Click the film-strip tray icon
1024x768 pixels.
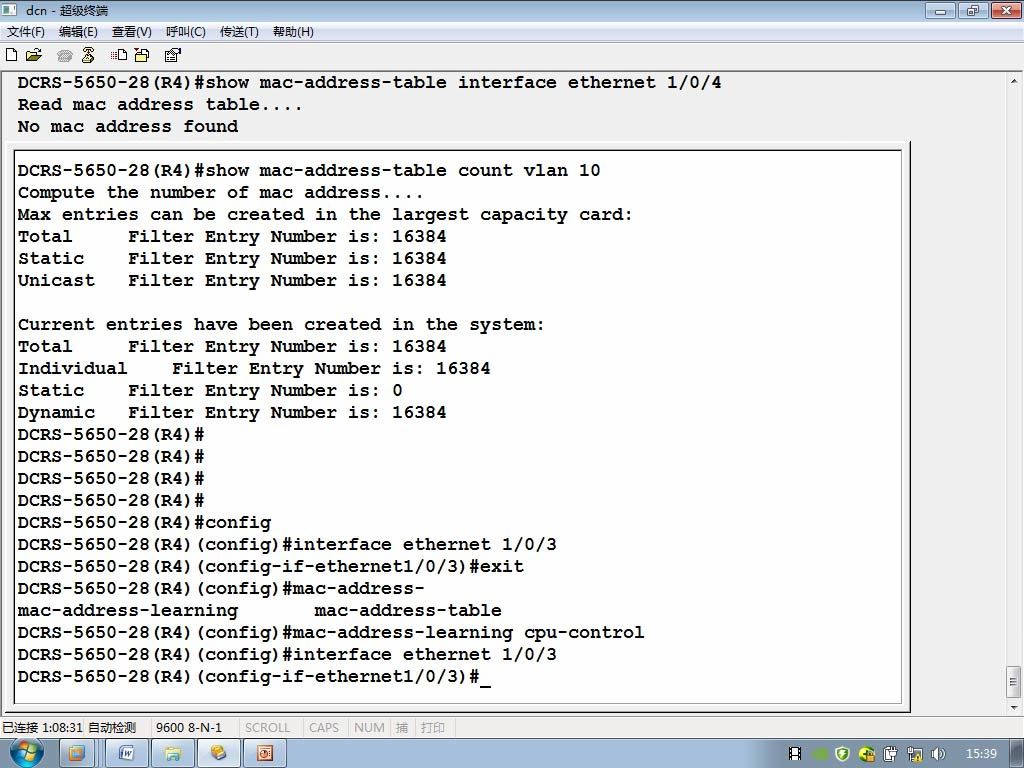tap(795, 754)
